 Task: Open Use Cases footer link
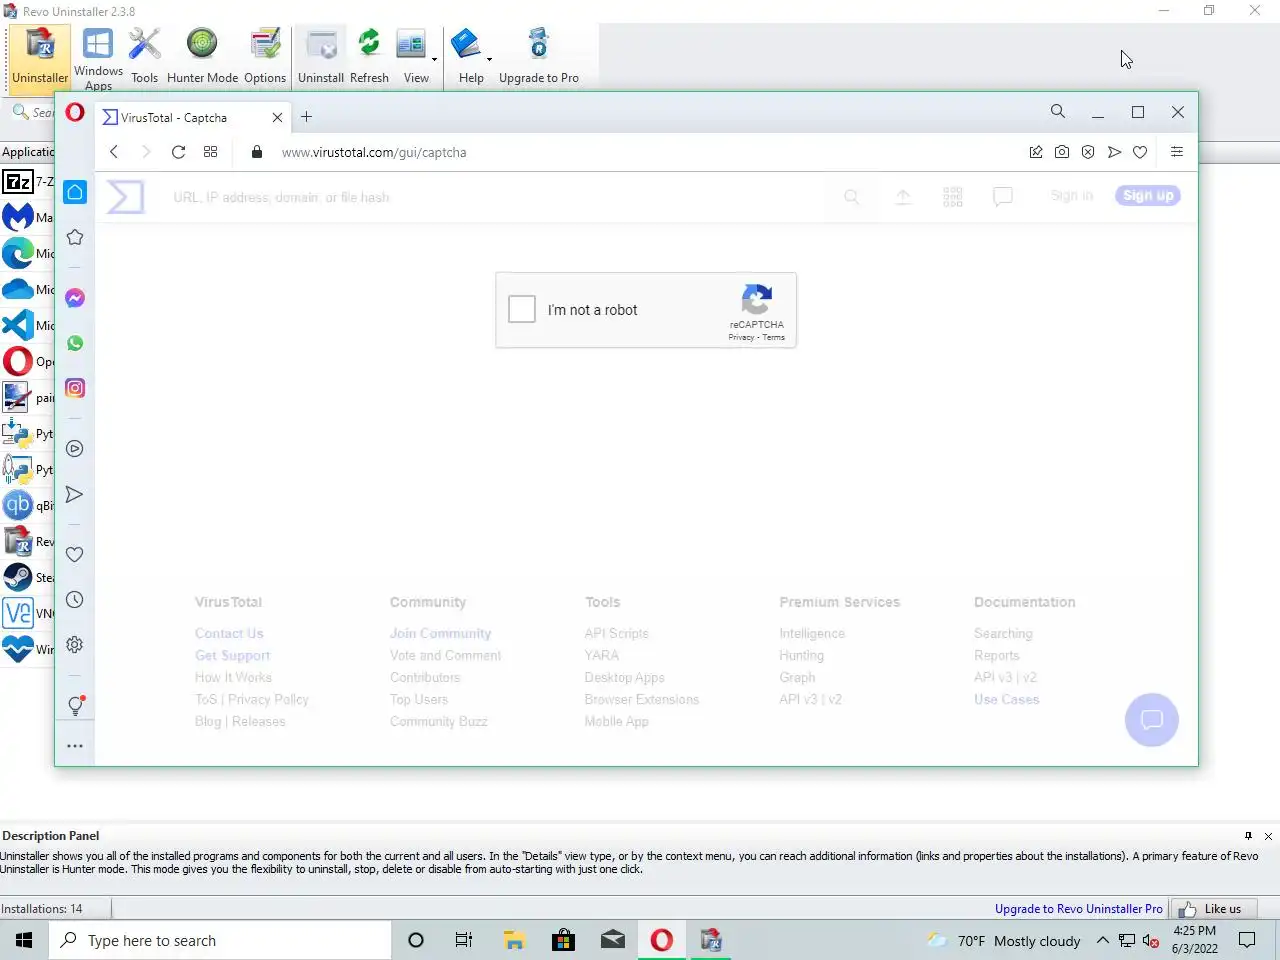pos(1007,699)
